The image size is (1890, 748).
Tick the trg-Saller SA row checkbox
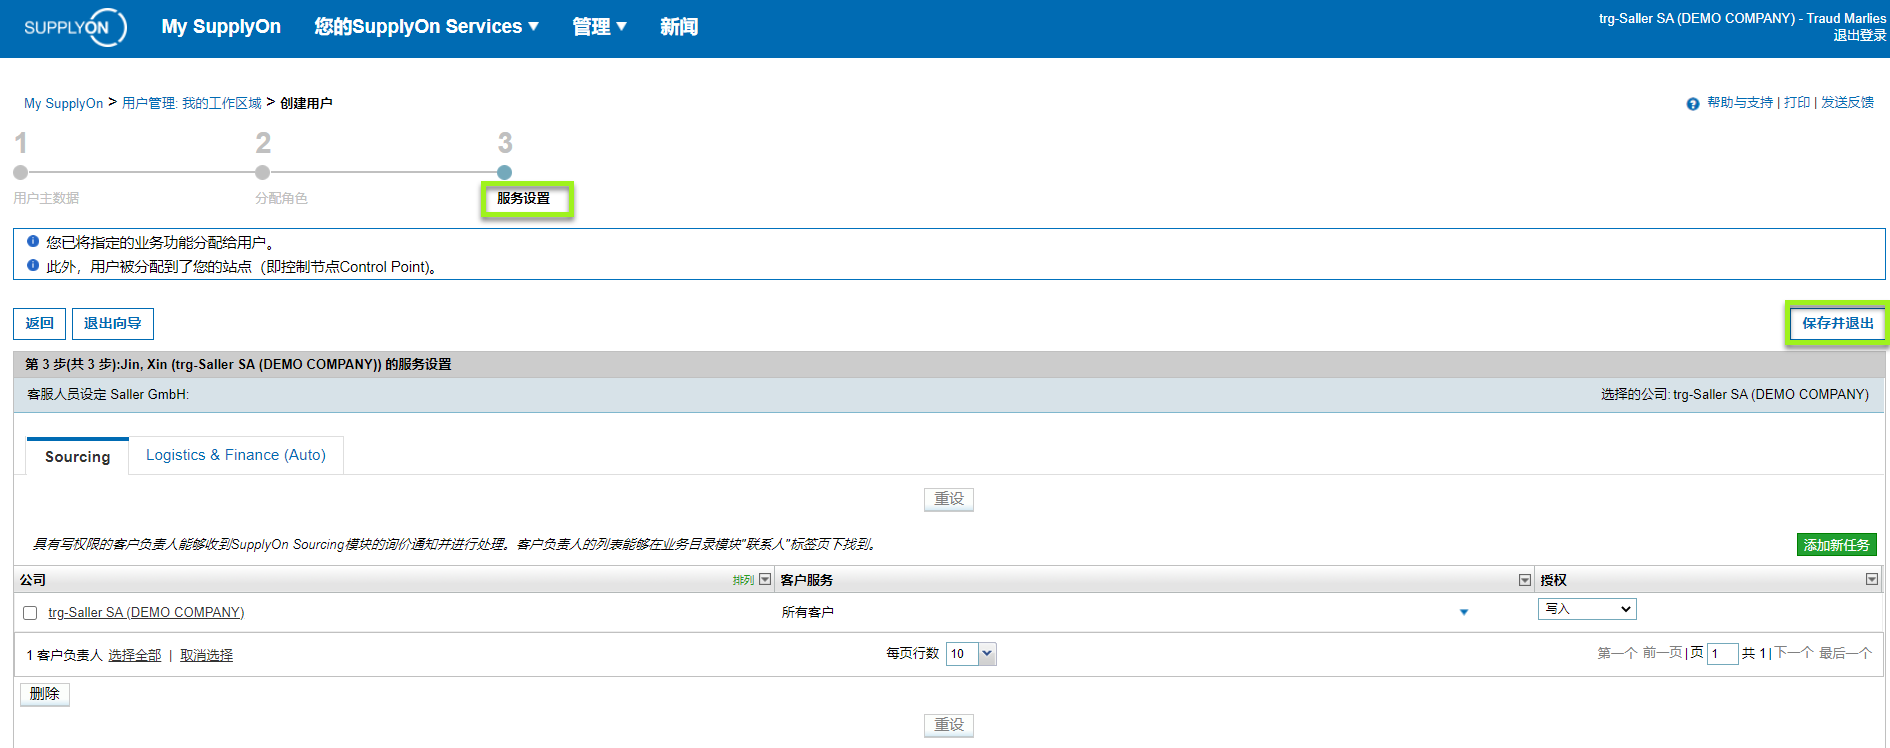(30, 613)
